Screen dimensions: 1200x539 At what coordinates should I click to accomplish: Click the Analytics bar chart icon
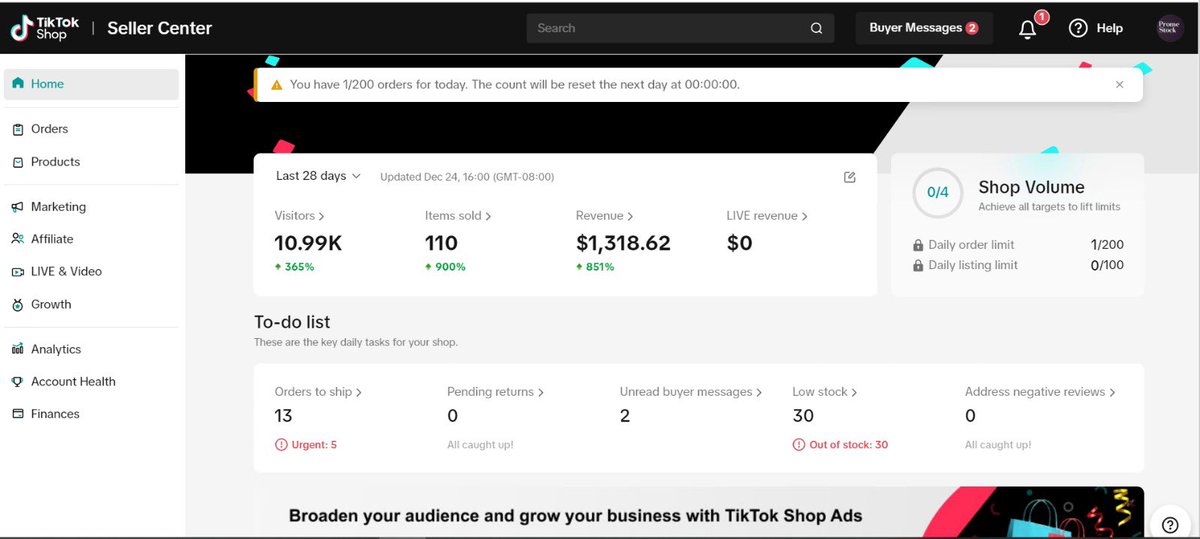tap(18, 349)
